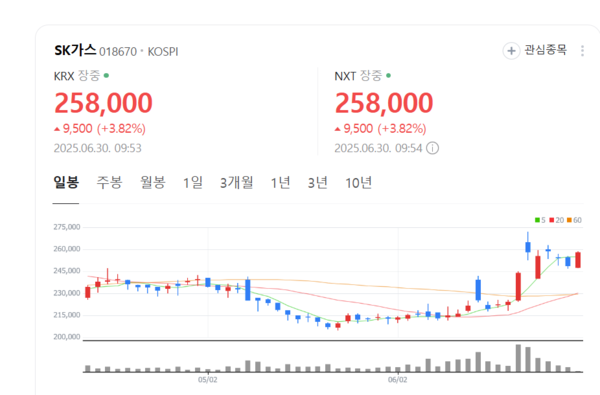Click the tallest volume bar

[x=518, y=358]
